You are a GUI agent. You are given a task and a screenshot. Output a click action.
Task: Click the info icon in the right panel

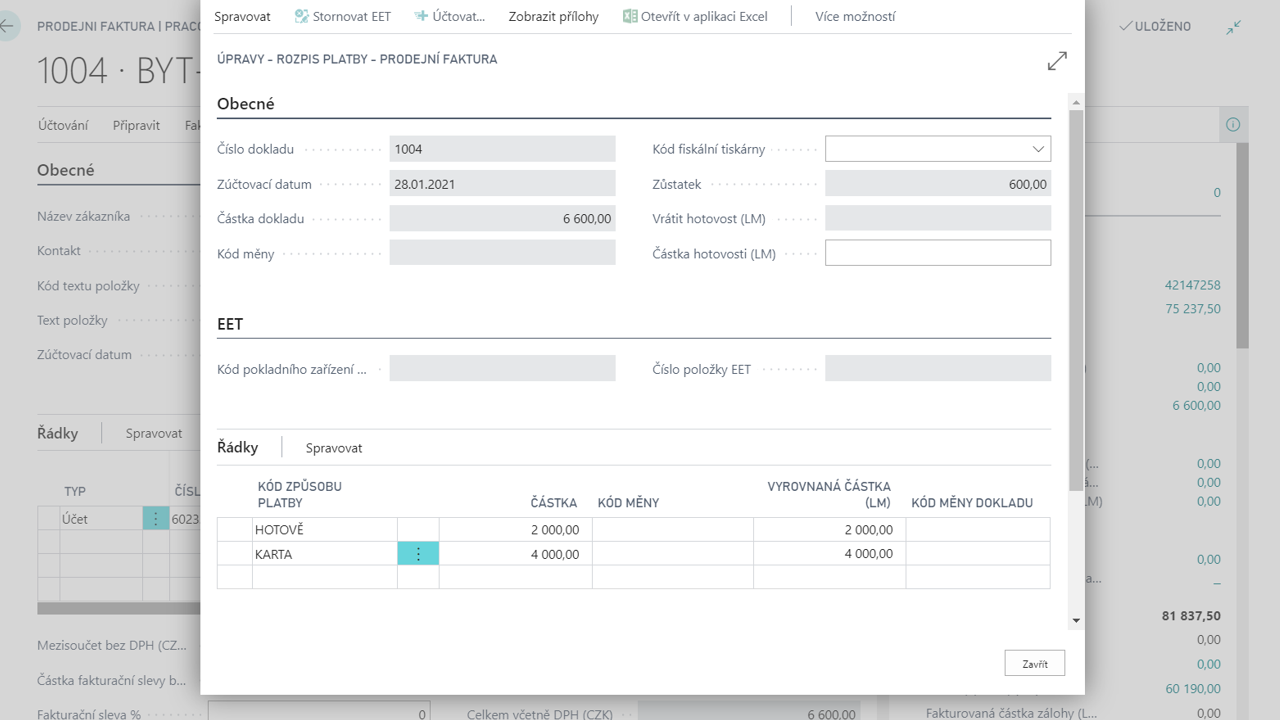coord(1232,125)
